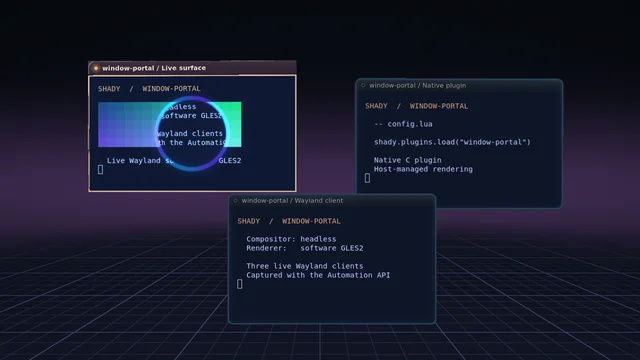The image size is (640, 360).
Task: Click the terminal cursor in Native plugin window
Action: click(367, 178)
